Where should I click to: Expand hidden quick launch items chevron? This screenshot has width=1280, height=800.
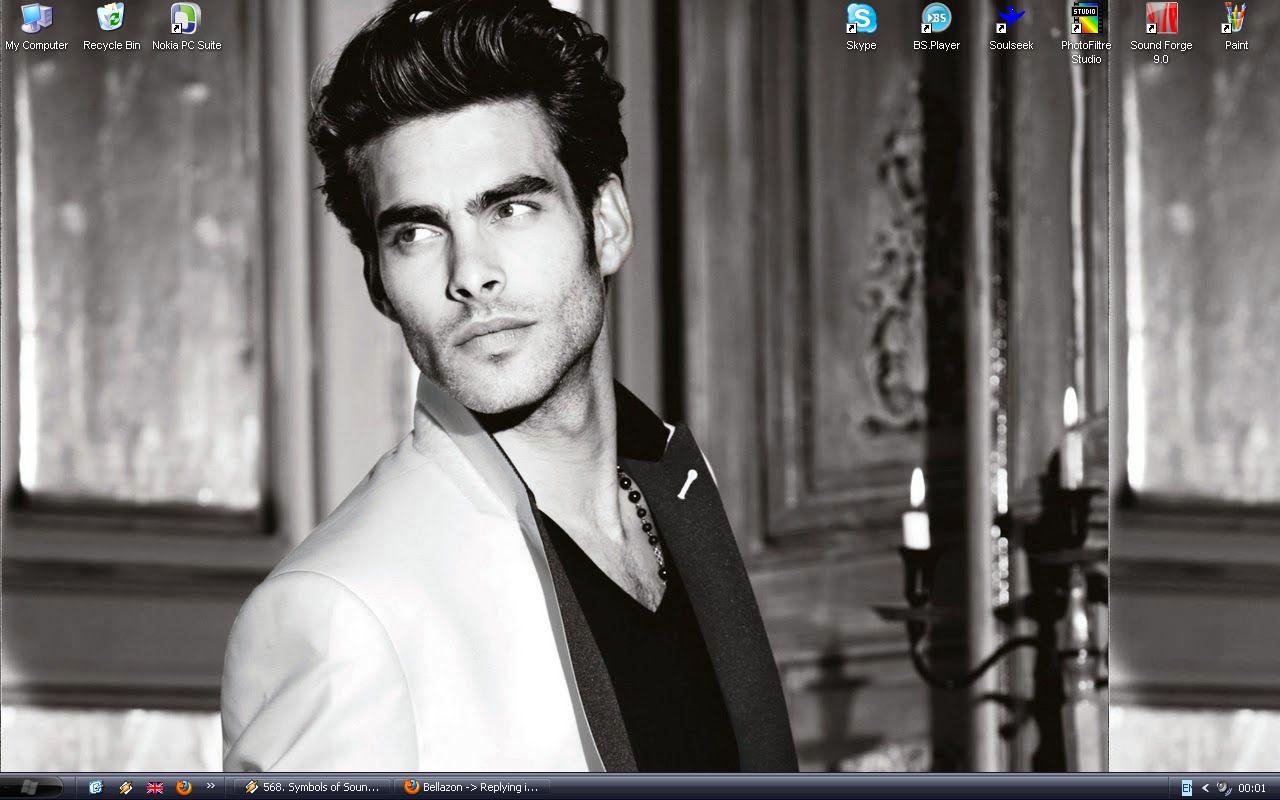pyautogui.click(x=210, y=786)
